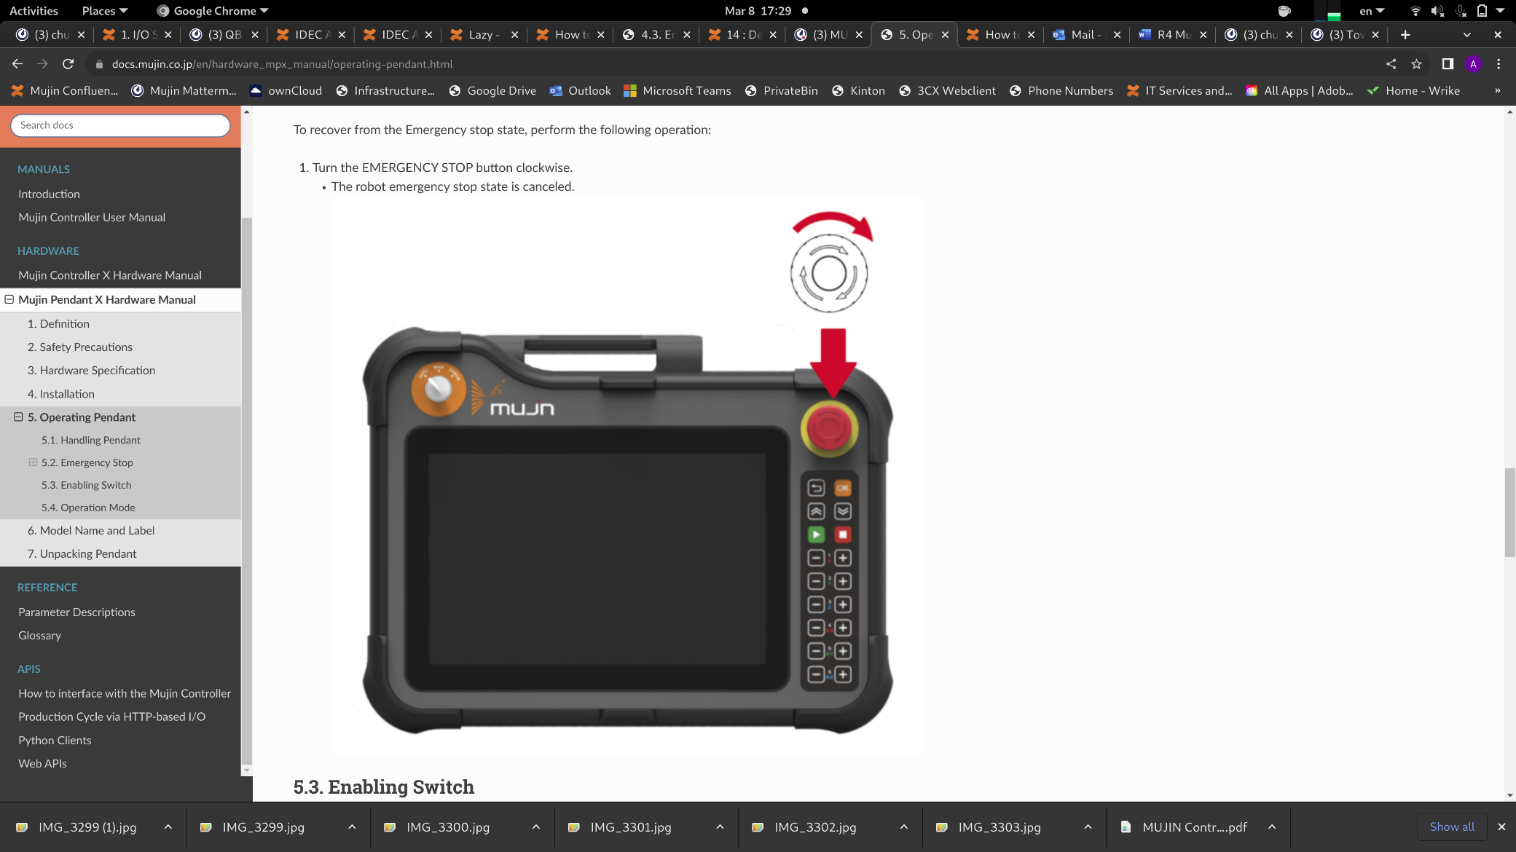Open the Phone Numbers bookmark
The height and width of the screenshot is (852, 1516).
click(x=1061, y=91)
